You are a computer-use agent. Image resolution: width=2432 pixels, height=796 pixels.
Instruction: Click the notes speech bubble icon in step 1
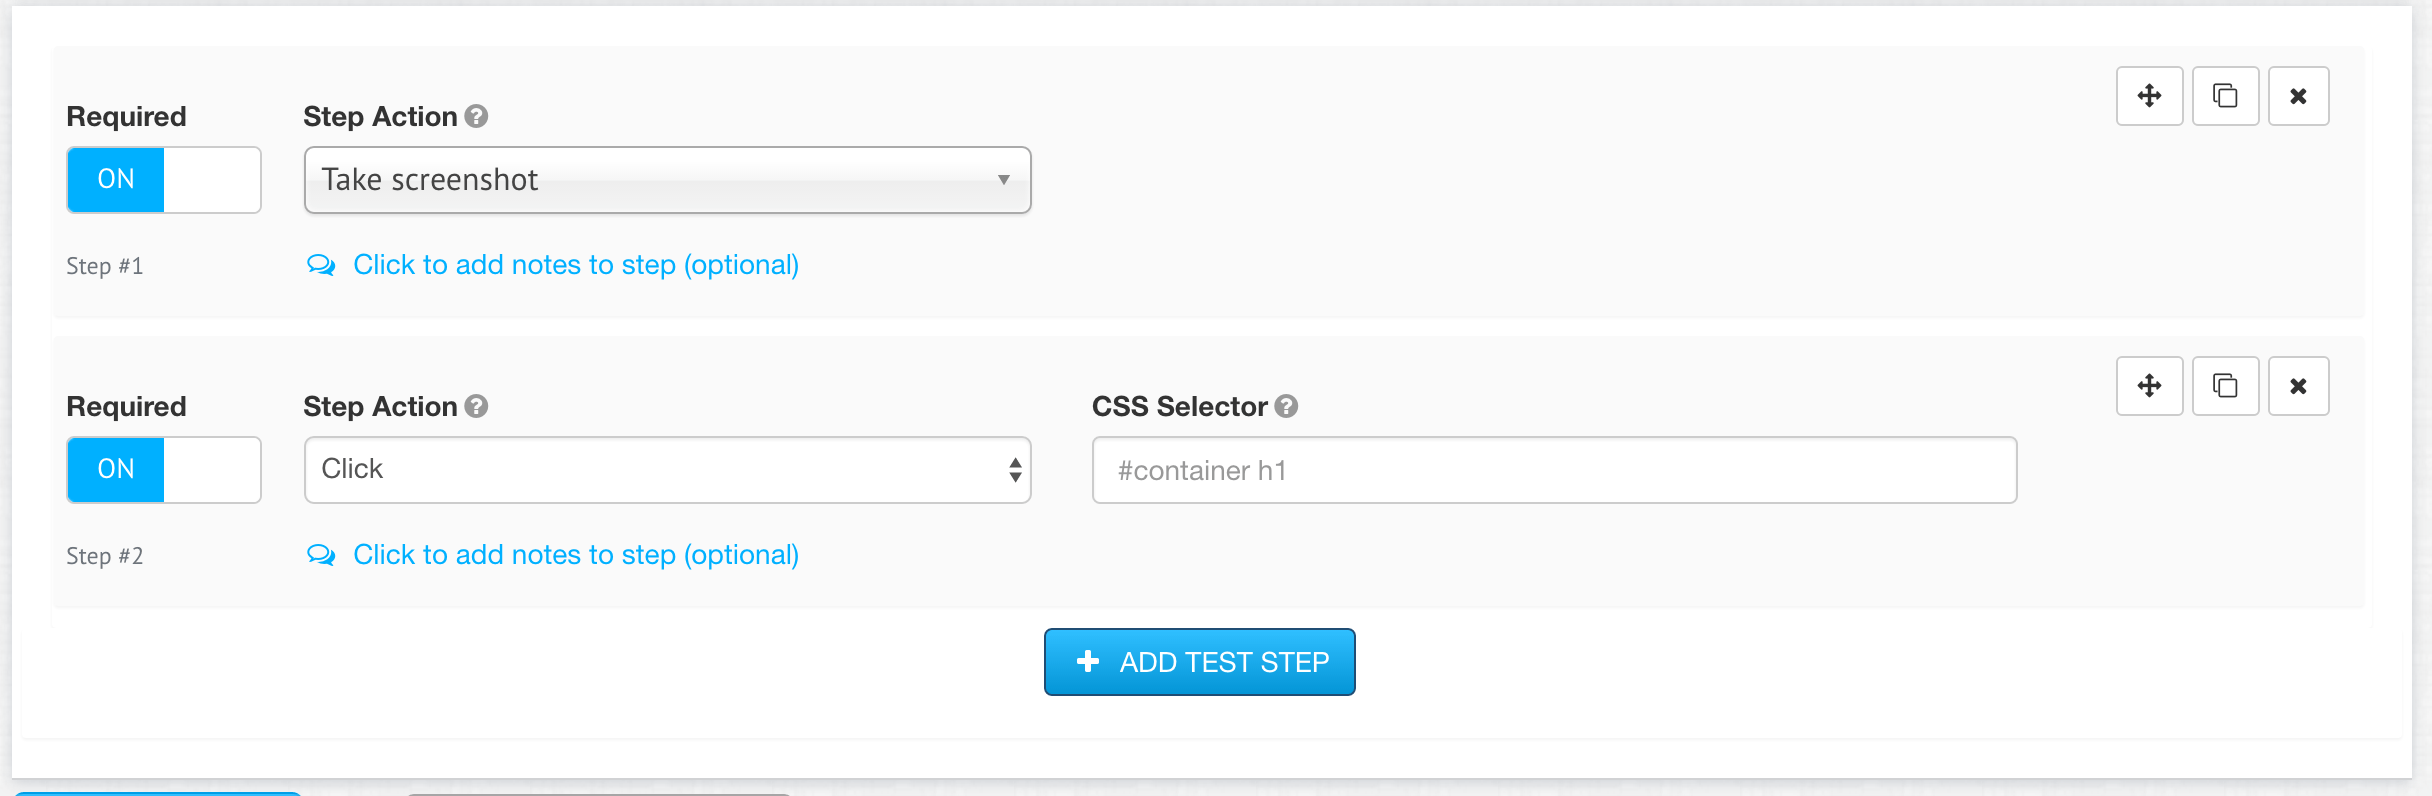click(321, 265)
